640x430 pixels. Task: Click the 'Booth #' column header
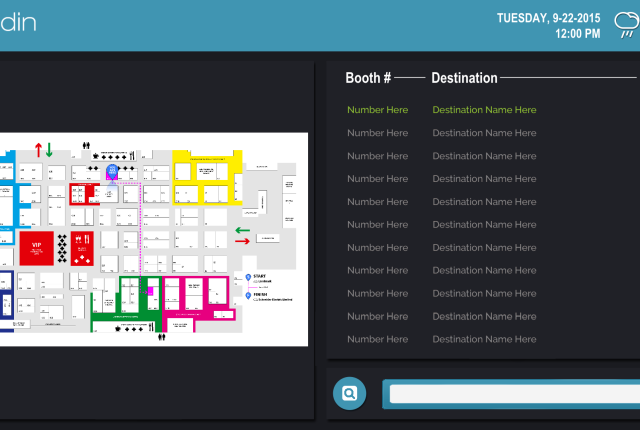[367, 78]
